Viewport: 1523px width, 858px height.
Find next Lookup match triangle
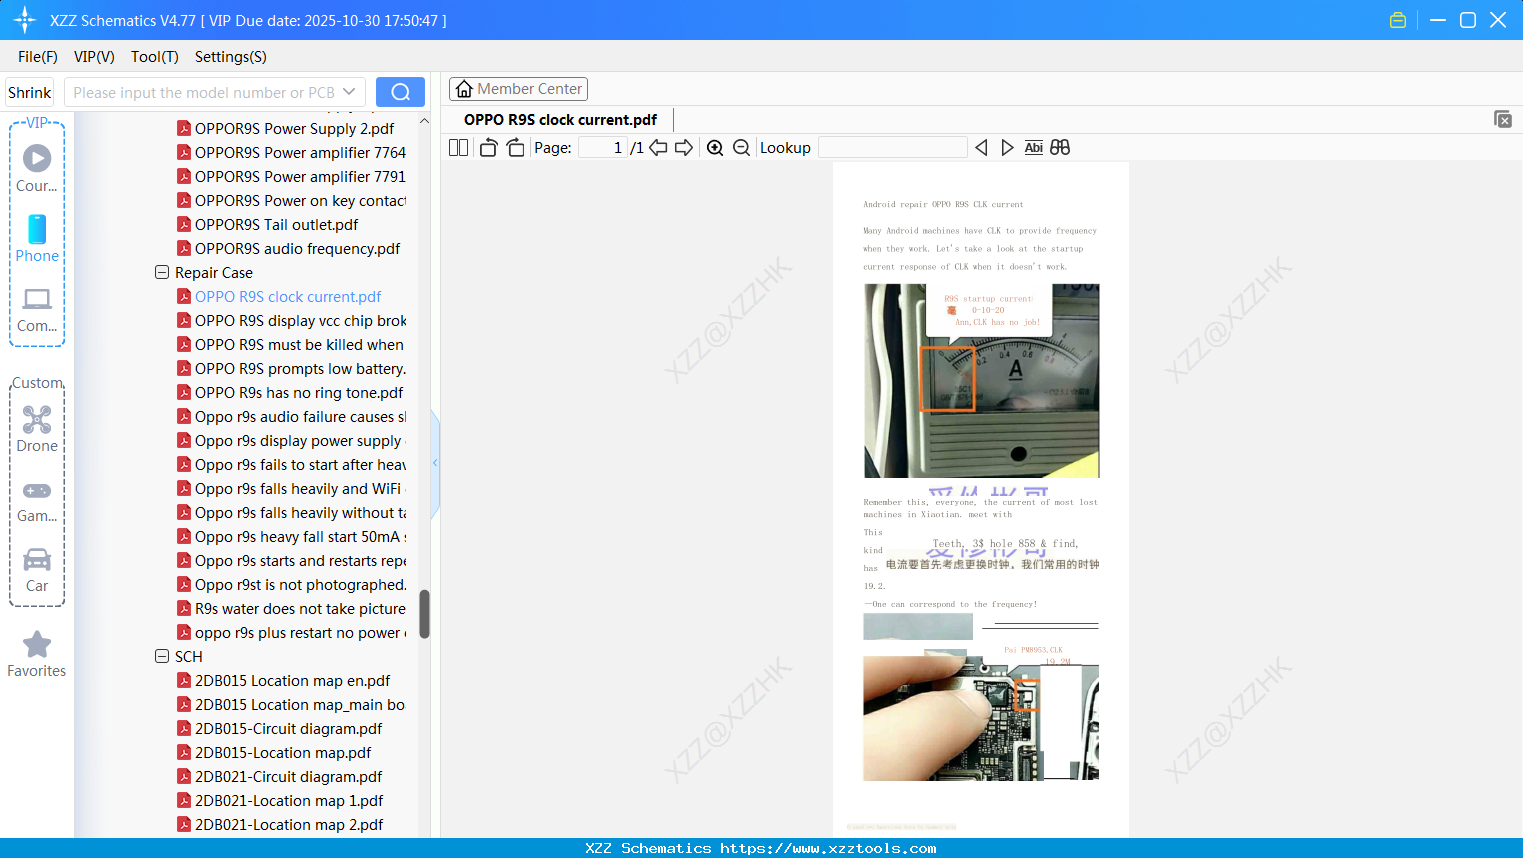(1007, 148)
